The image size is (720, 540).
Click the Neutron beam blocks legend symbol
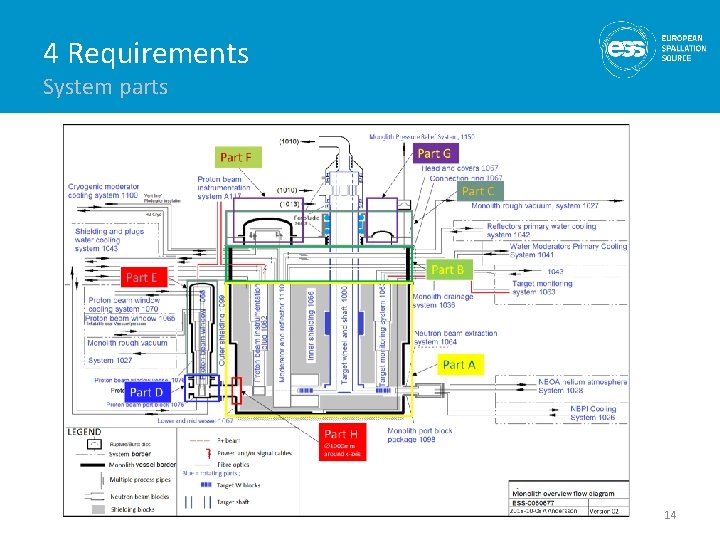(96, 496)
